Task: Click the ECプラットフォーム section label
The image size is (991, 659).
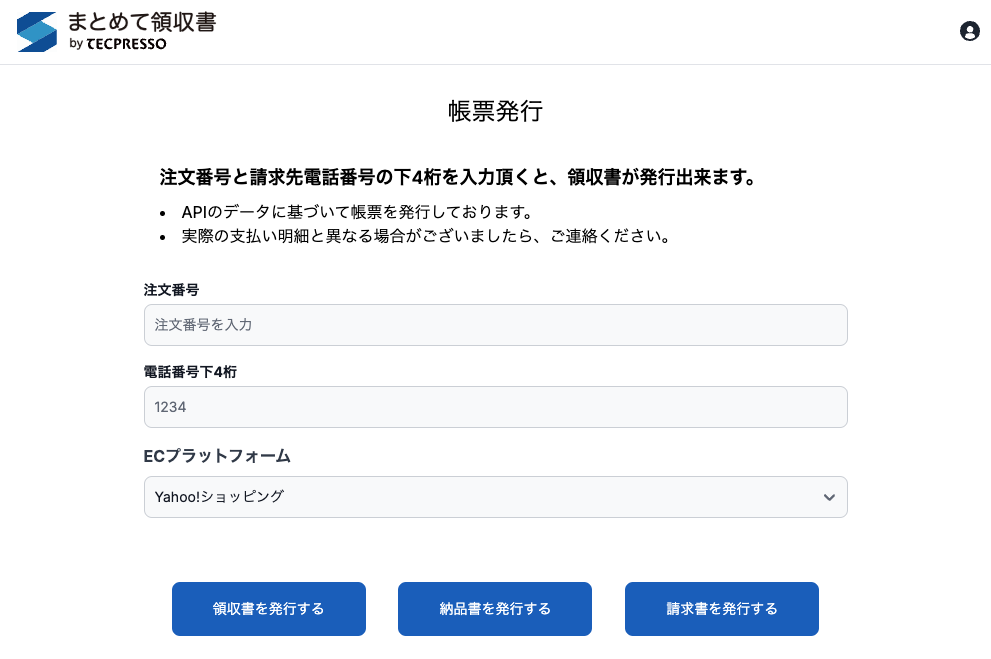Action: tap(217, 456)
